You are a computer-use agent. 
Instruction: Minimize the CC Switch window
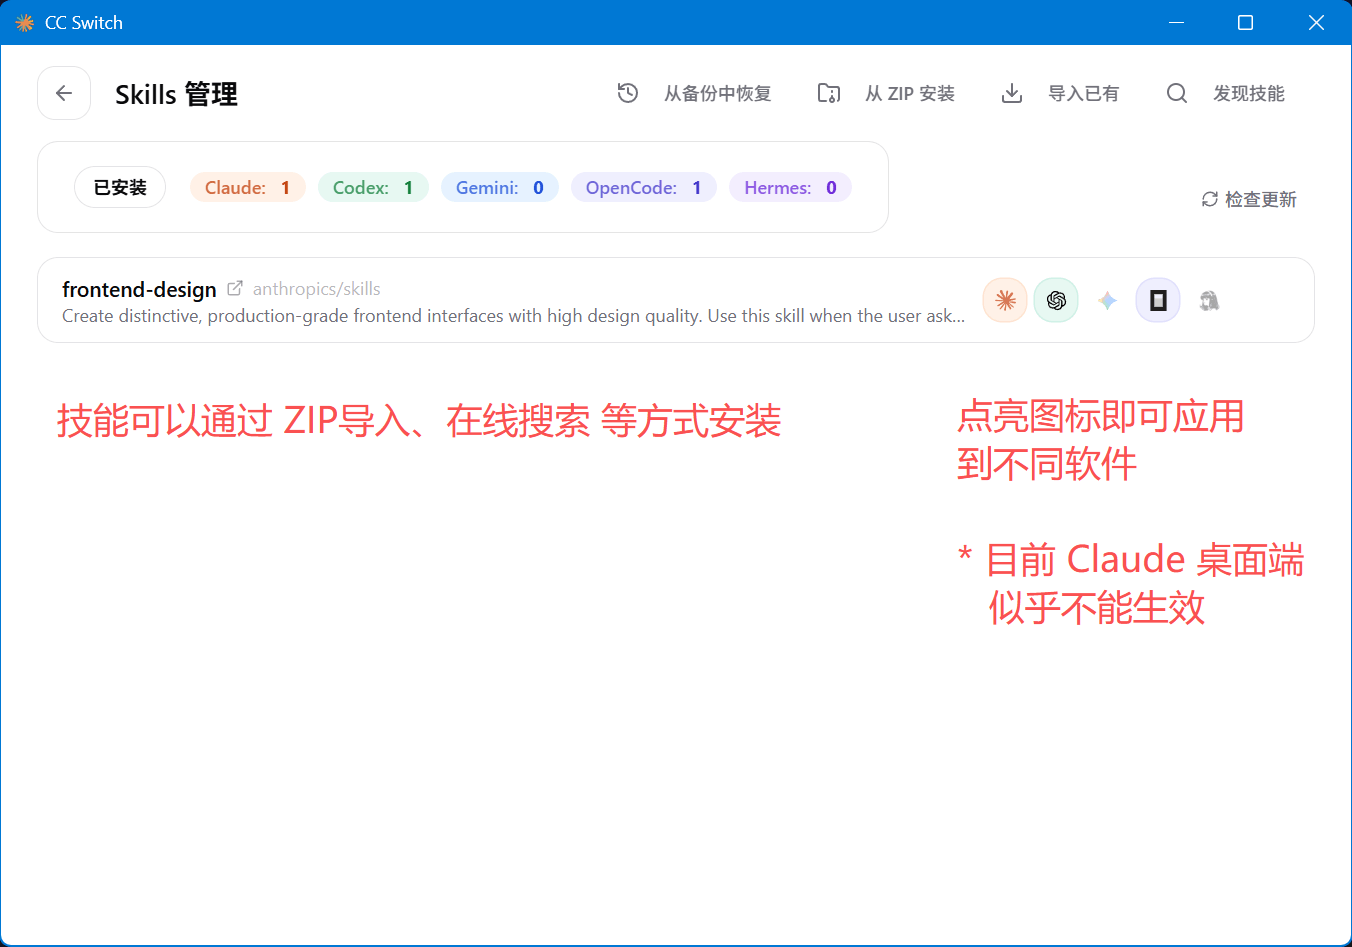(x=1176, y=22)
